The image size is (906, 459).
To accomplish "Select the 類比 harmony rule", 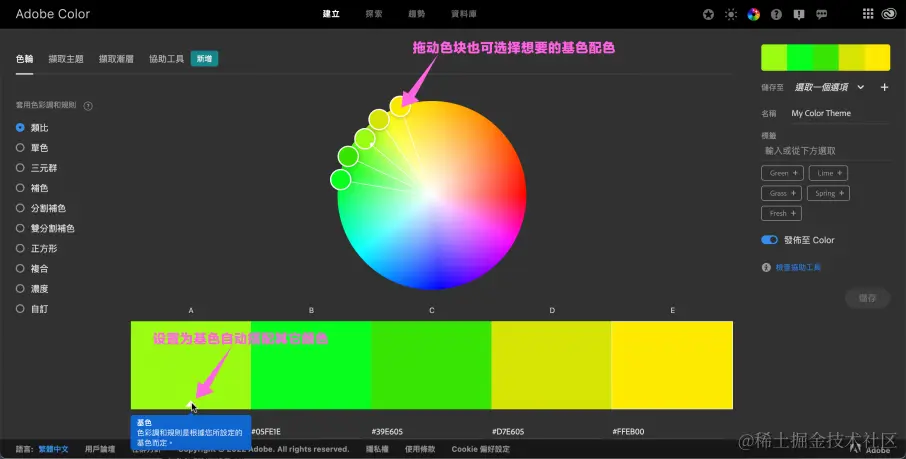I will (x=32, y=128).
